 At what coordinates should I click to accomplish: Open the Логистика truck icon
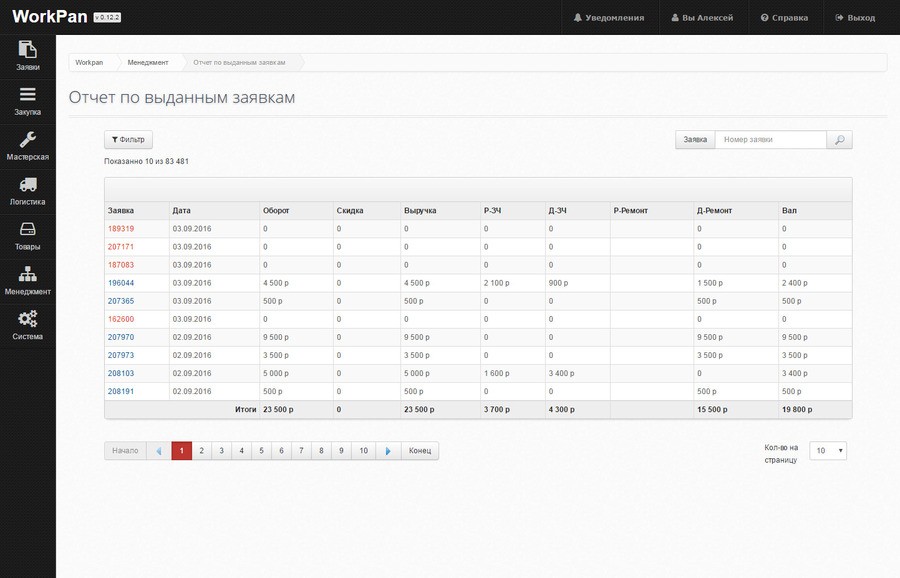tap(28, 184)
